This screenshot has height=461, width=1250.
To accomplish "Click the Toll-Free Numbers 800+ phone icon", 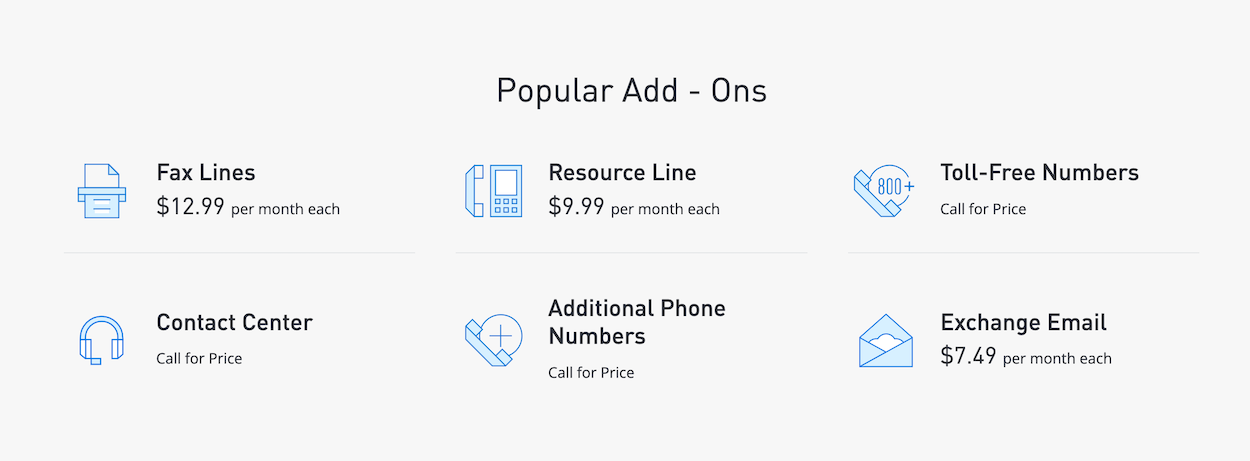I will (x=884, y=191).
